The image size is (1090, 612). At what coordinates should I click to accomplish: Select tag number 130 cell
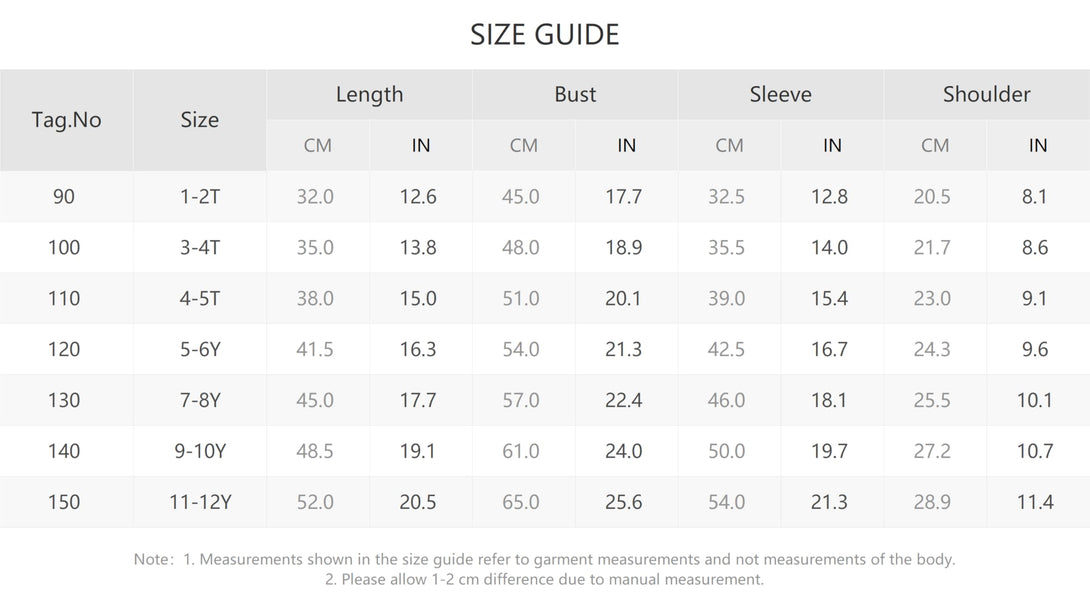coord(64,401)
